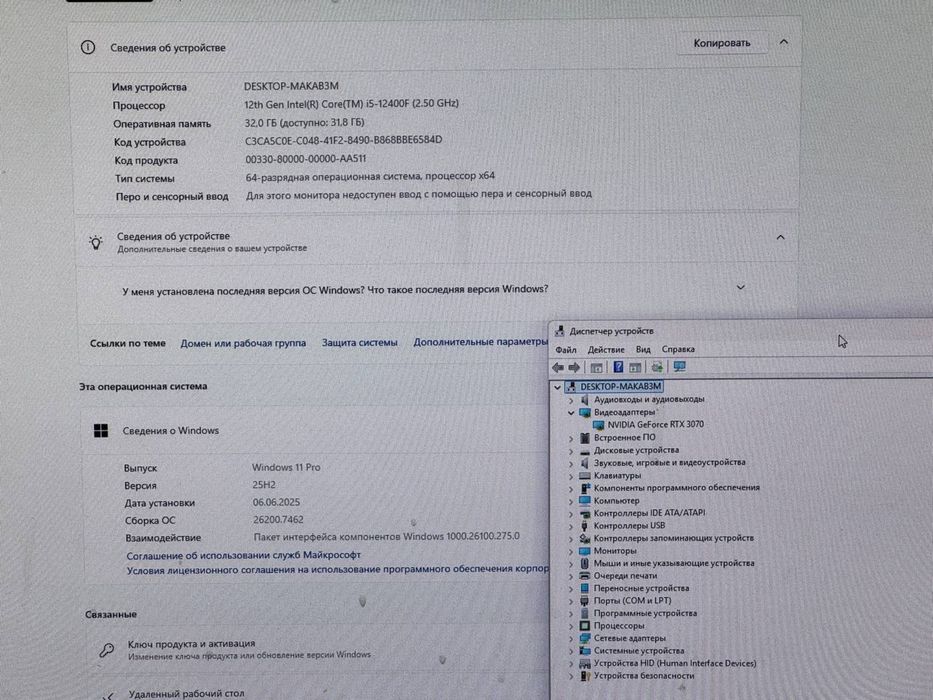The image size is (933, 700).
Task: Click device name value DESKTOP-MAKAB3M in Settings
Action: (x=291, y=86)
